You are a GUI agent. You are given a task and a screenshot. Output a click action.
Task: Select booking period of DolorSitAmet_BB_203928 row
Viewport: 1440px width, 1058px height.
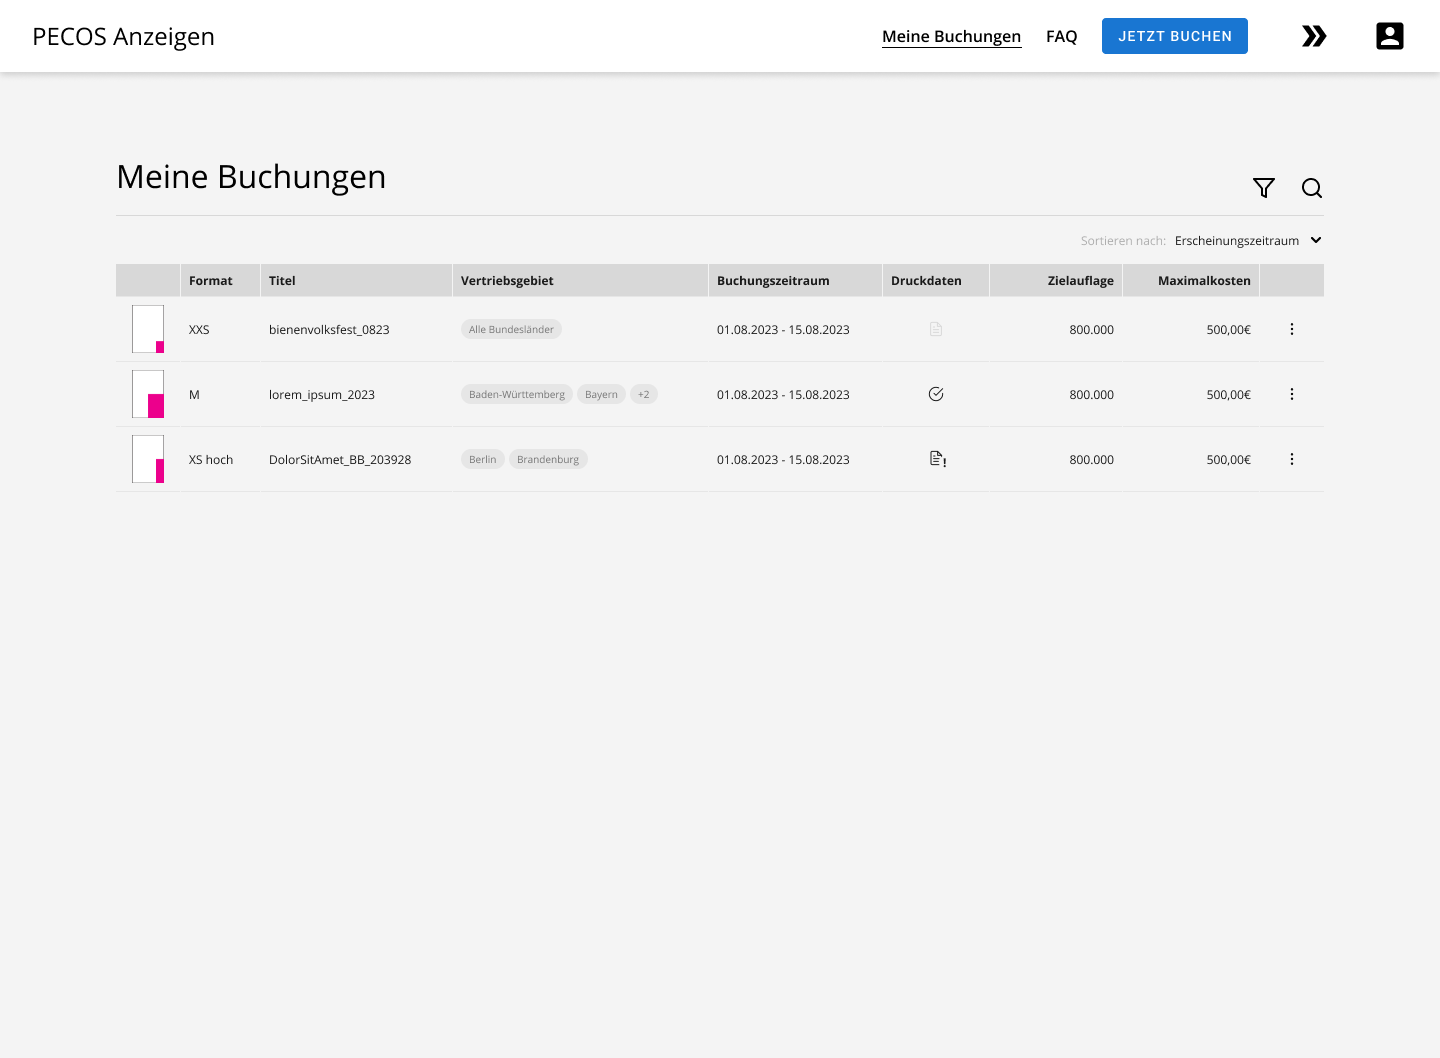tap(783, 459)
